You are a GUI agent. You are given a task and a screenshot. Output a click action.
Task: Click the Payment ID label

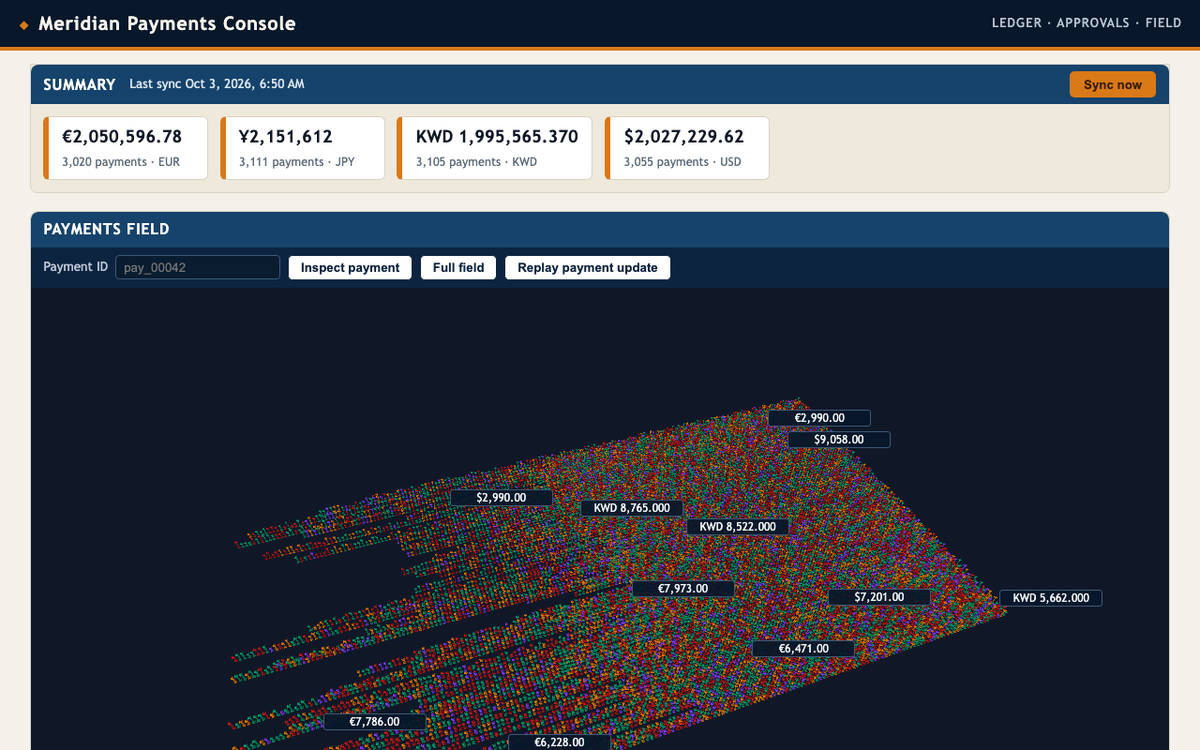point(76,267)
